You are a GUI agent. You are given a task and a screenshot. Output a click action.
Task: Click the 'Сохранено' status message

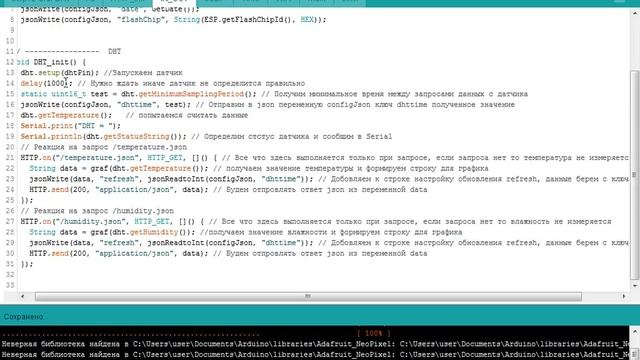pyautogui.click(x=24, y=317)
